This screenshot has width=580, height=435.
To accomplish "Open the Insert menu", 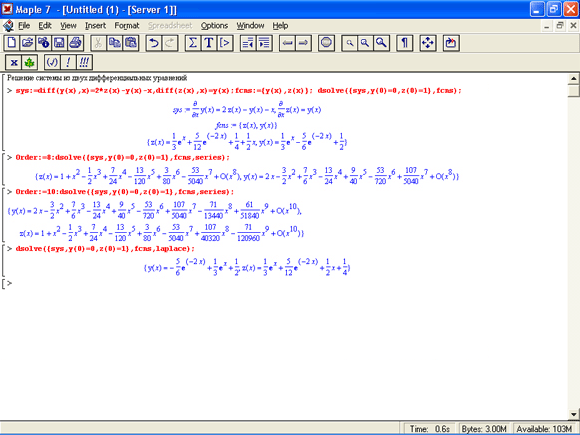I will point(95,26).
